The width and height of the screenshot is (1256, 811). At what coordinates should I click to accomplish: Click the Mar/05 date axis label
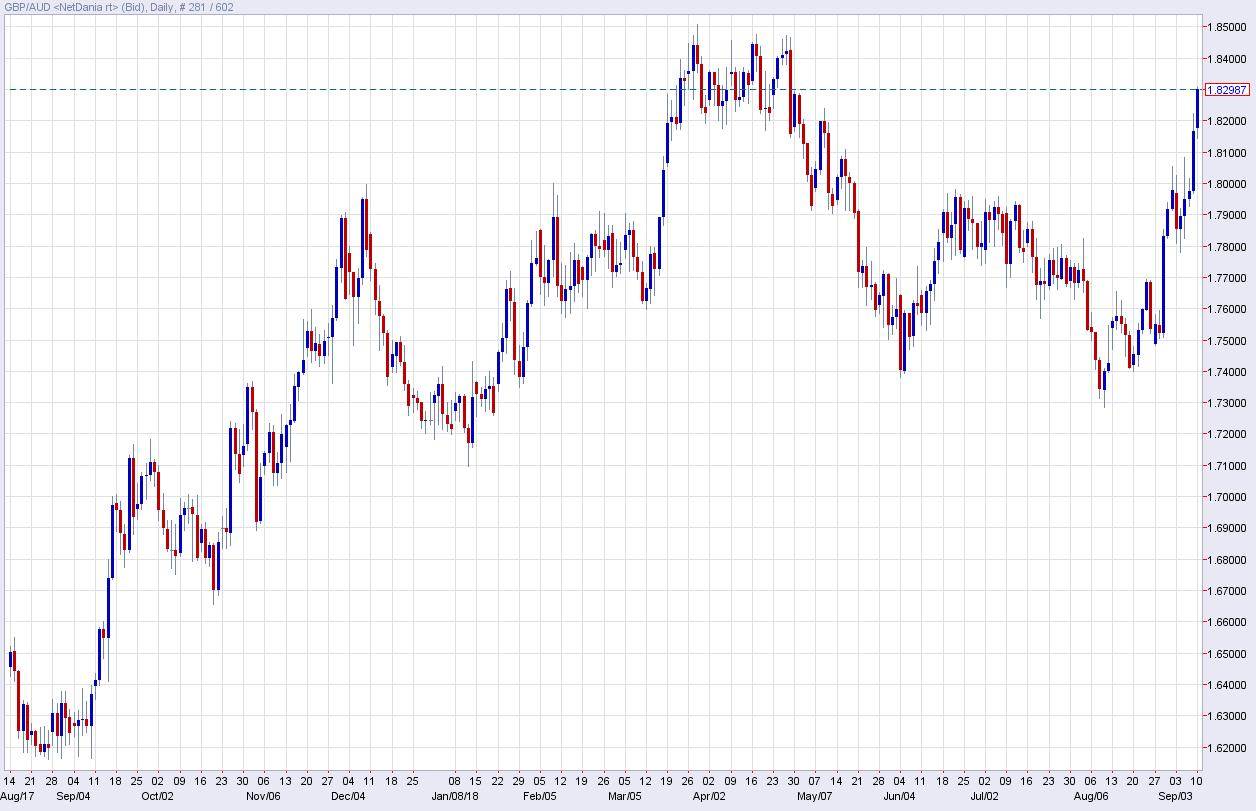tap(625, 797)
